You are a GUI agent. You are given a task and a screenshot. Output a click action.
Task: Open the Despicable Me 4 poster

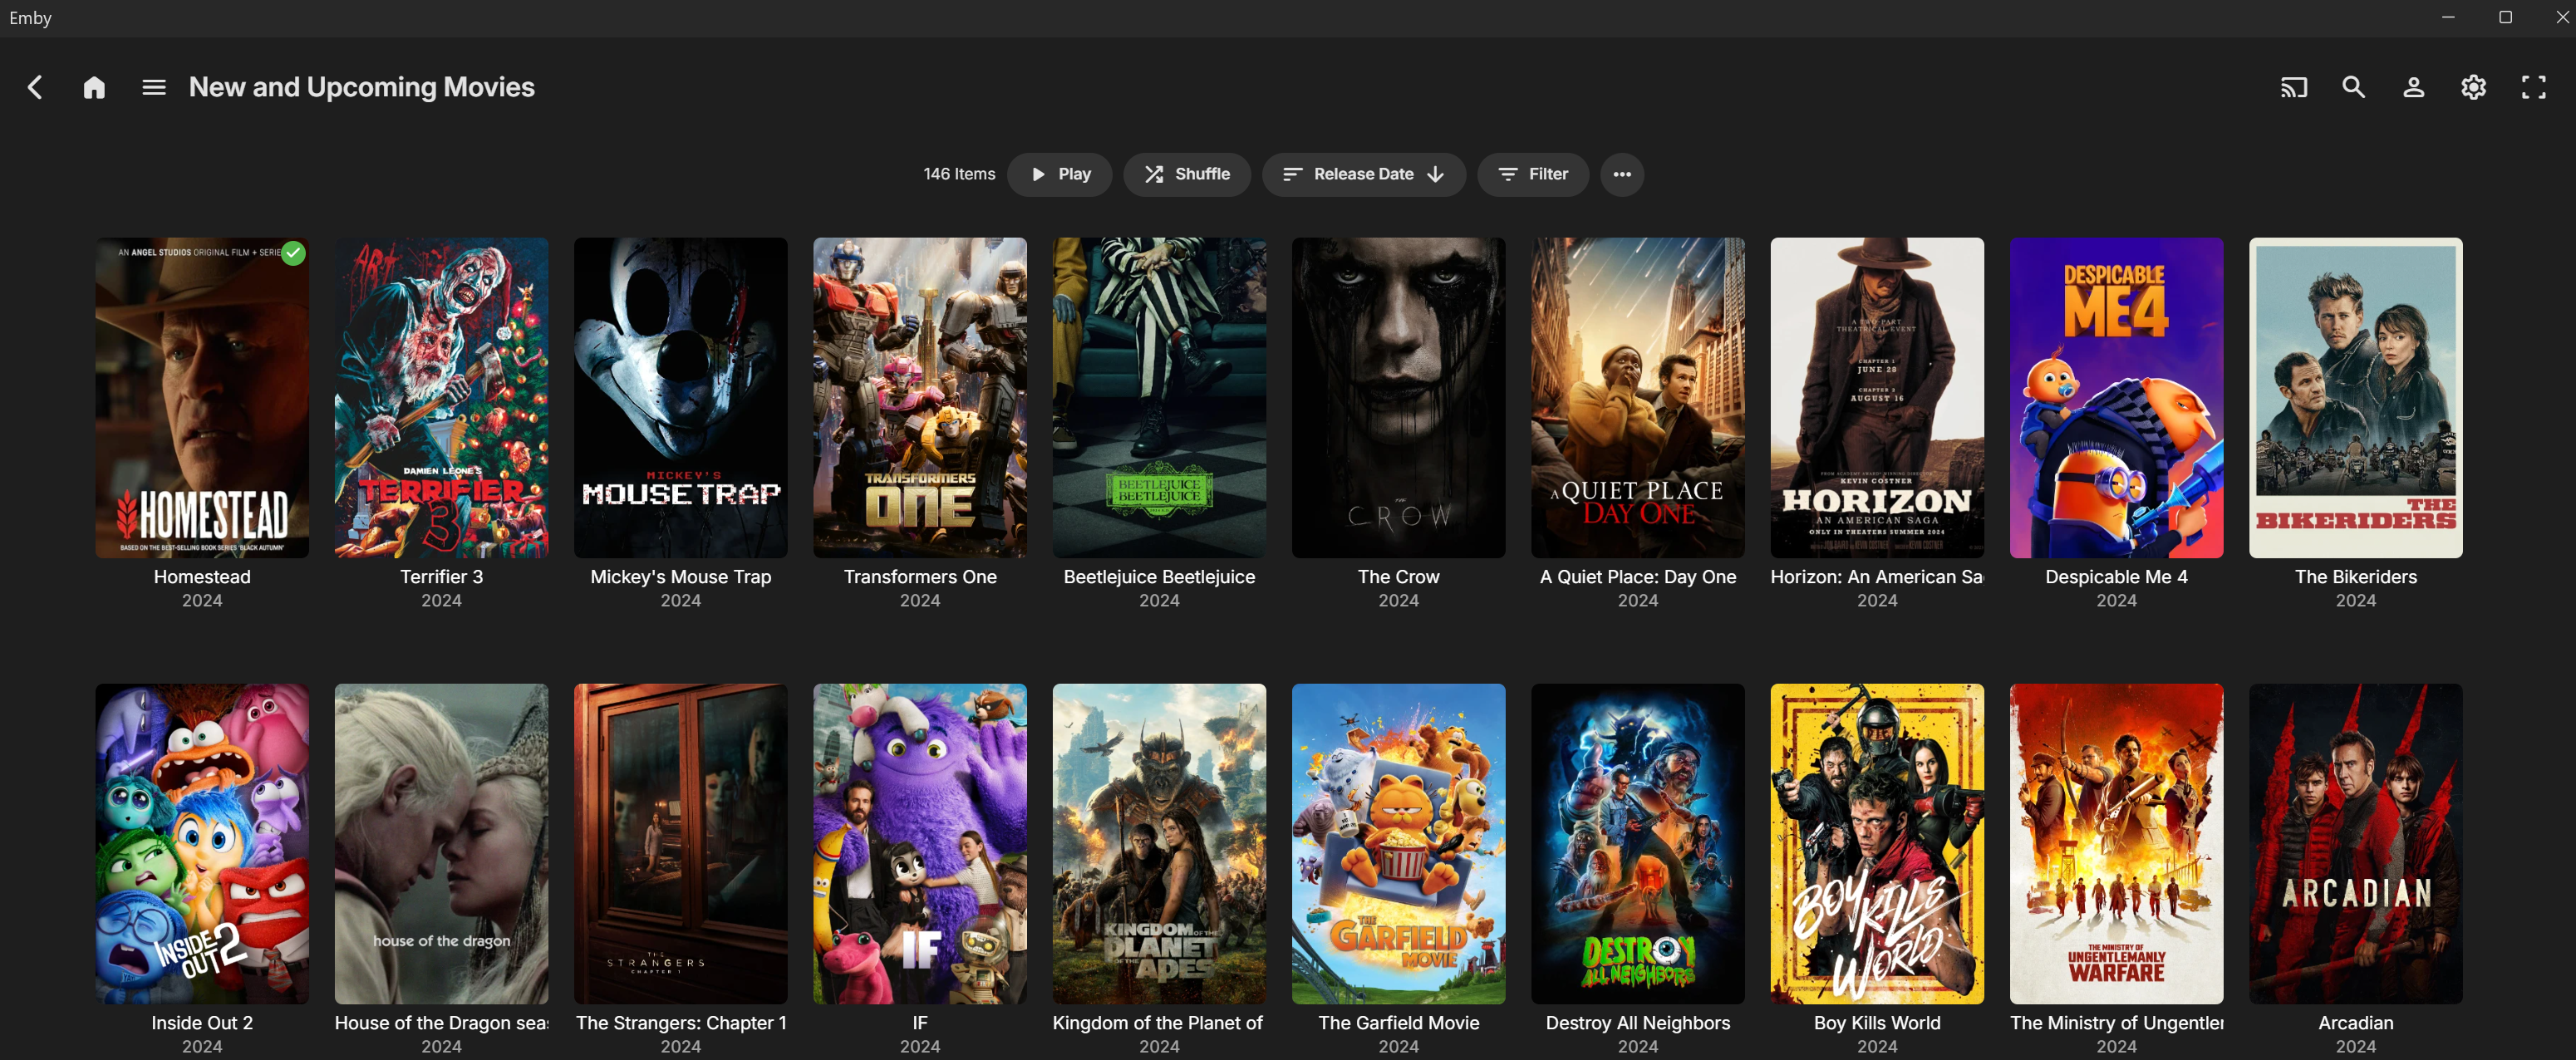(2117, 397)
